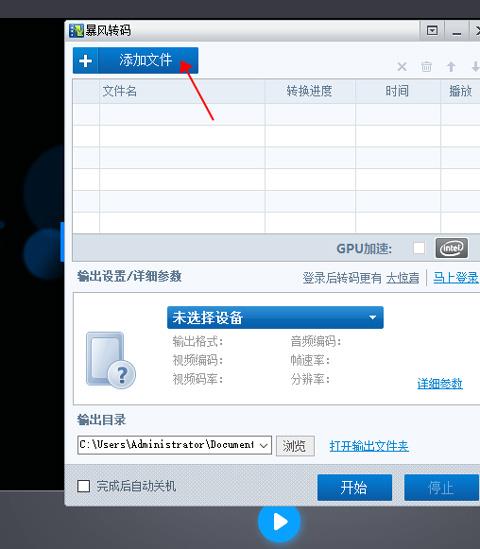This screenshot has height=549, width=480.
Task: Click the unknown device question-mark icon
Action: (x=111, y=360)
